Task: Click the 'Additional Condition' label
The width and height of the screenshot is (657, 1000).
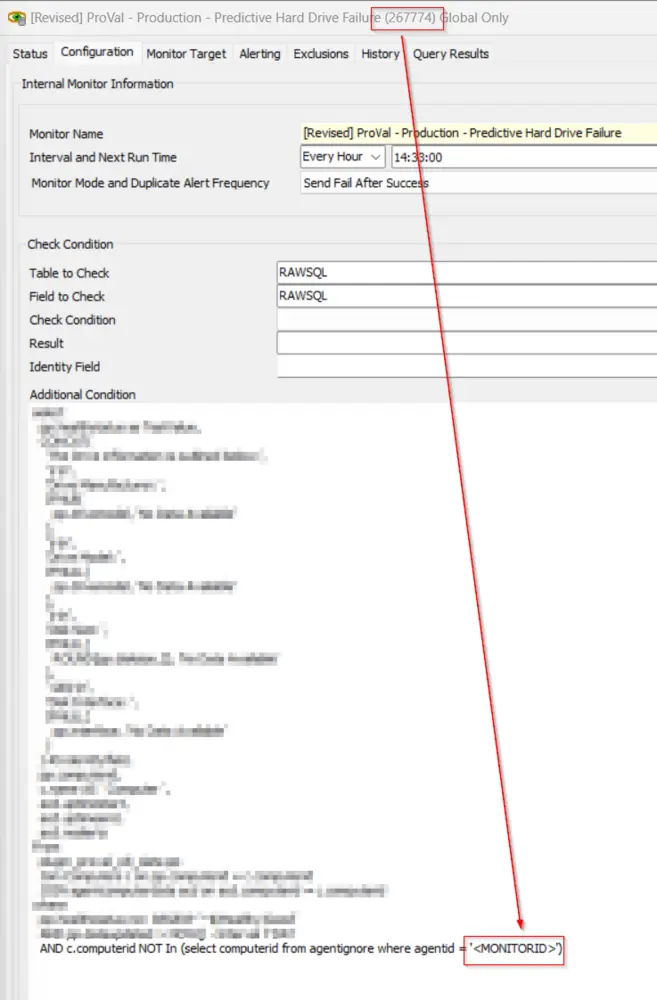Action: (x=82, y=395)
